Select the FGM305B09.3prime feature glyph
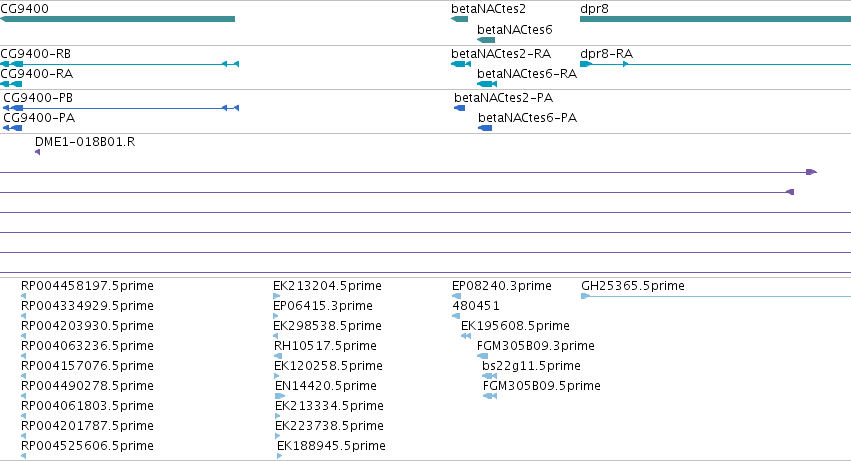This screenshot has height=461, width=851. [x=482, y=356]
